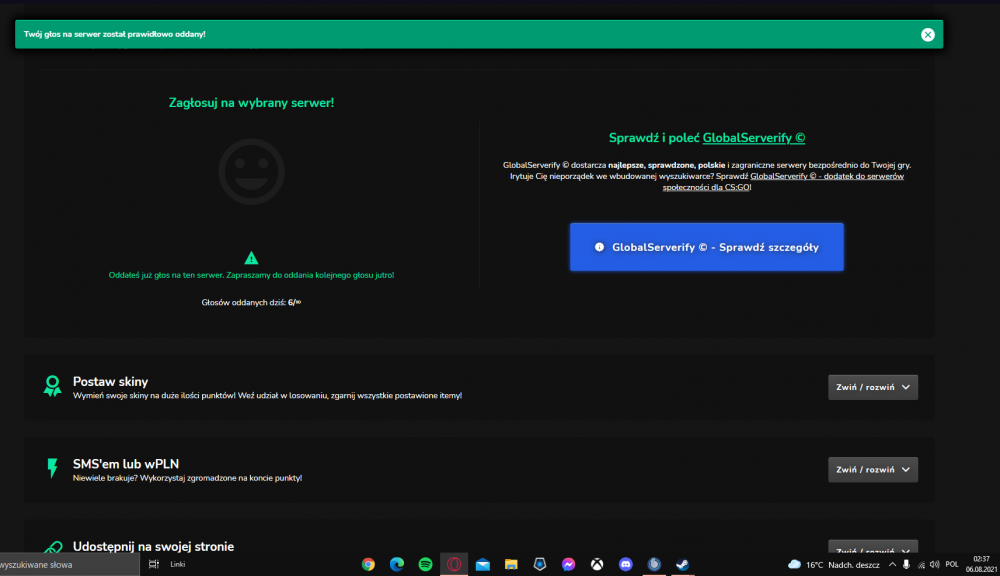Dismiss the green vote confirmation banner
This screenshot has width=1000, height=576.
pyautogui.click(x=927, y=34)
